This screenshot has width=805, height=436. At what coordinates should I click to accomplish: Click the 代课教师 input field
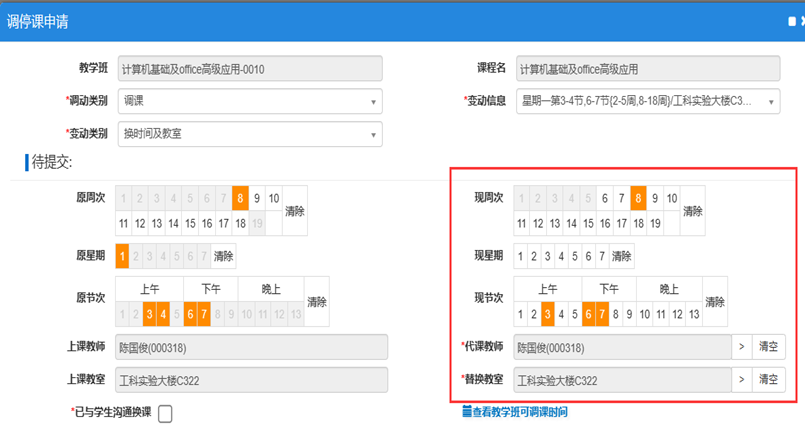(x=622, y=348)
